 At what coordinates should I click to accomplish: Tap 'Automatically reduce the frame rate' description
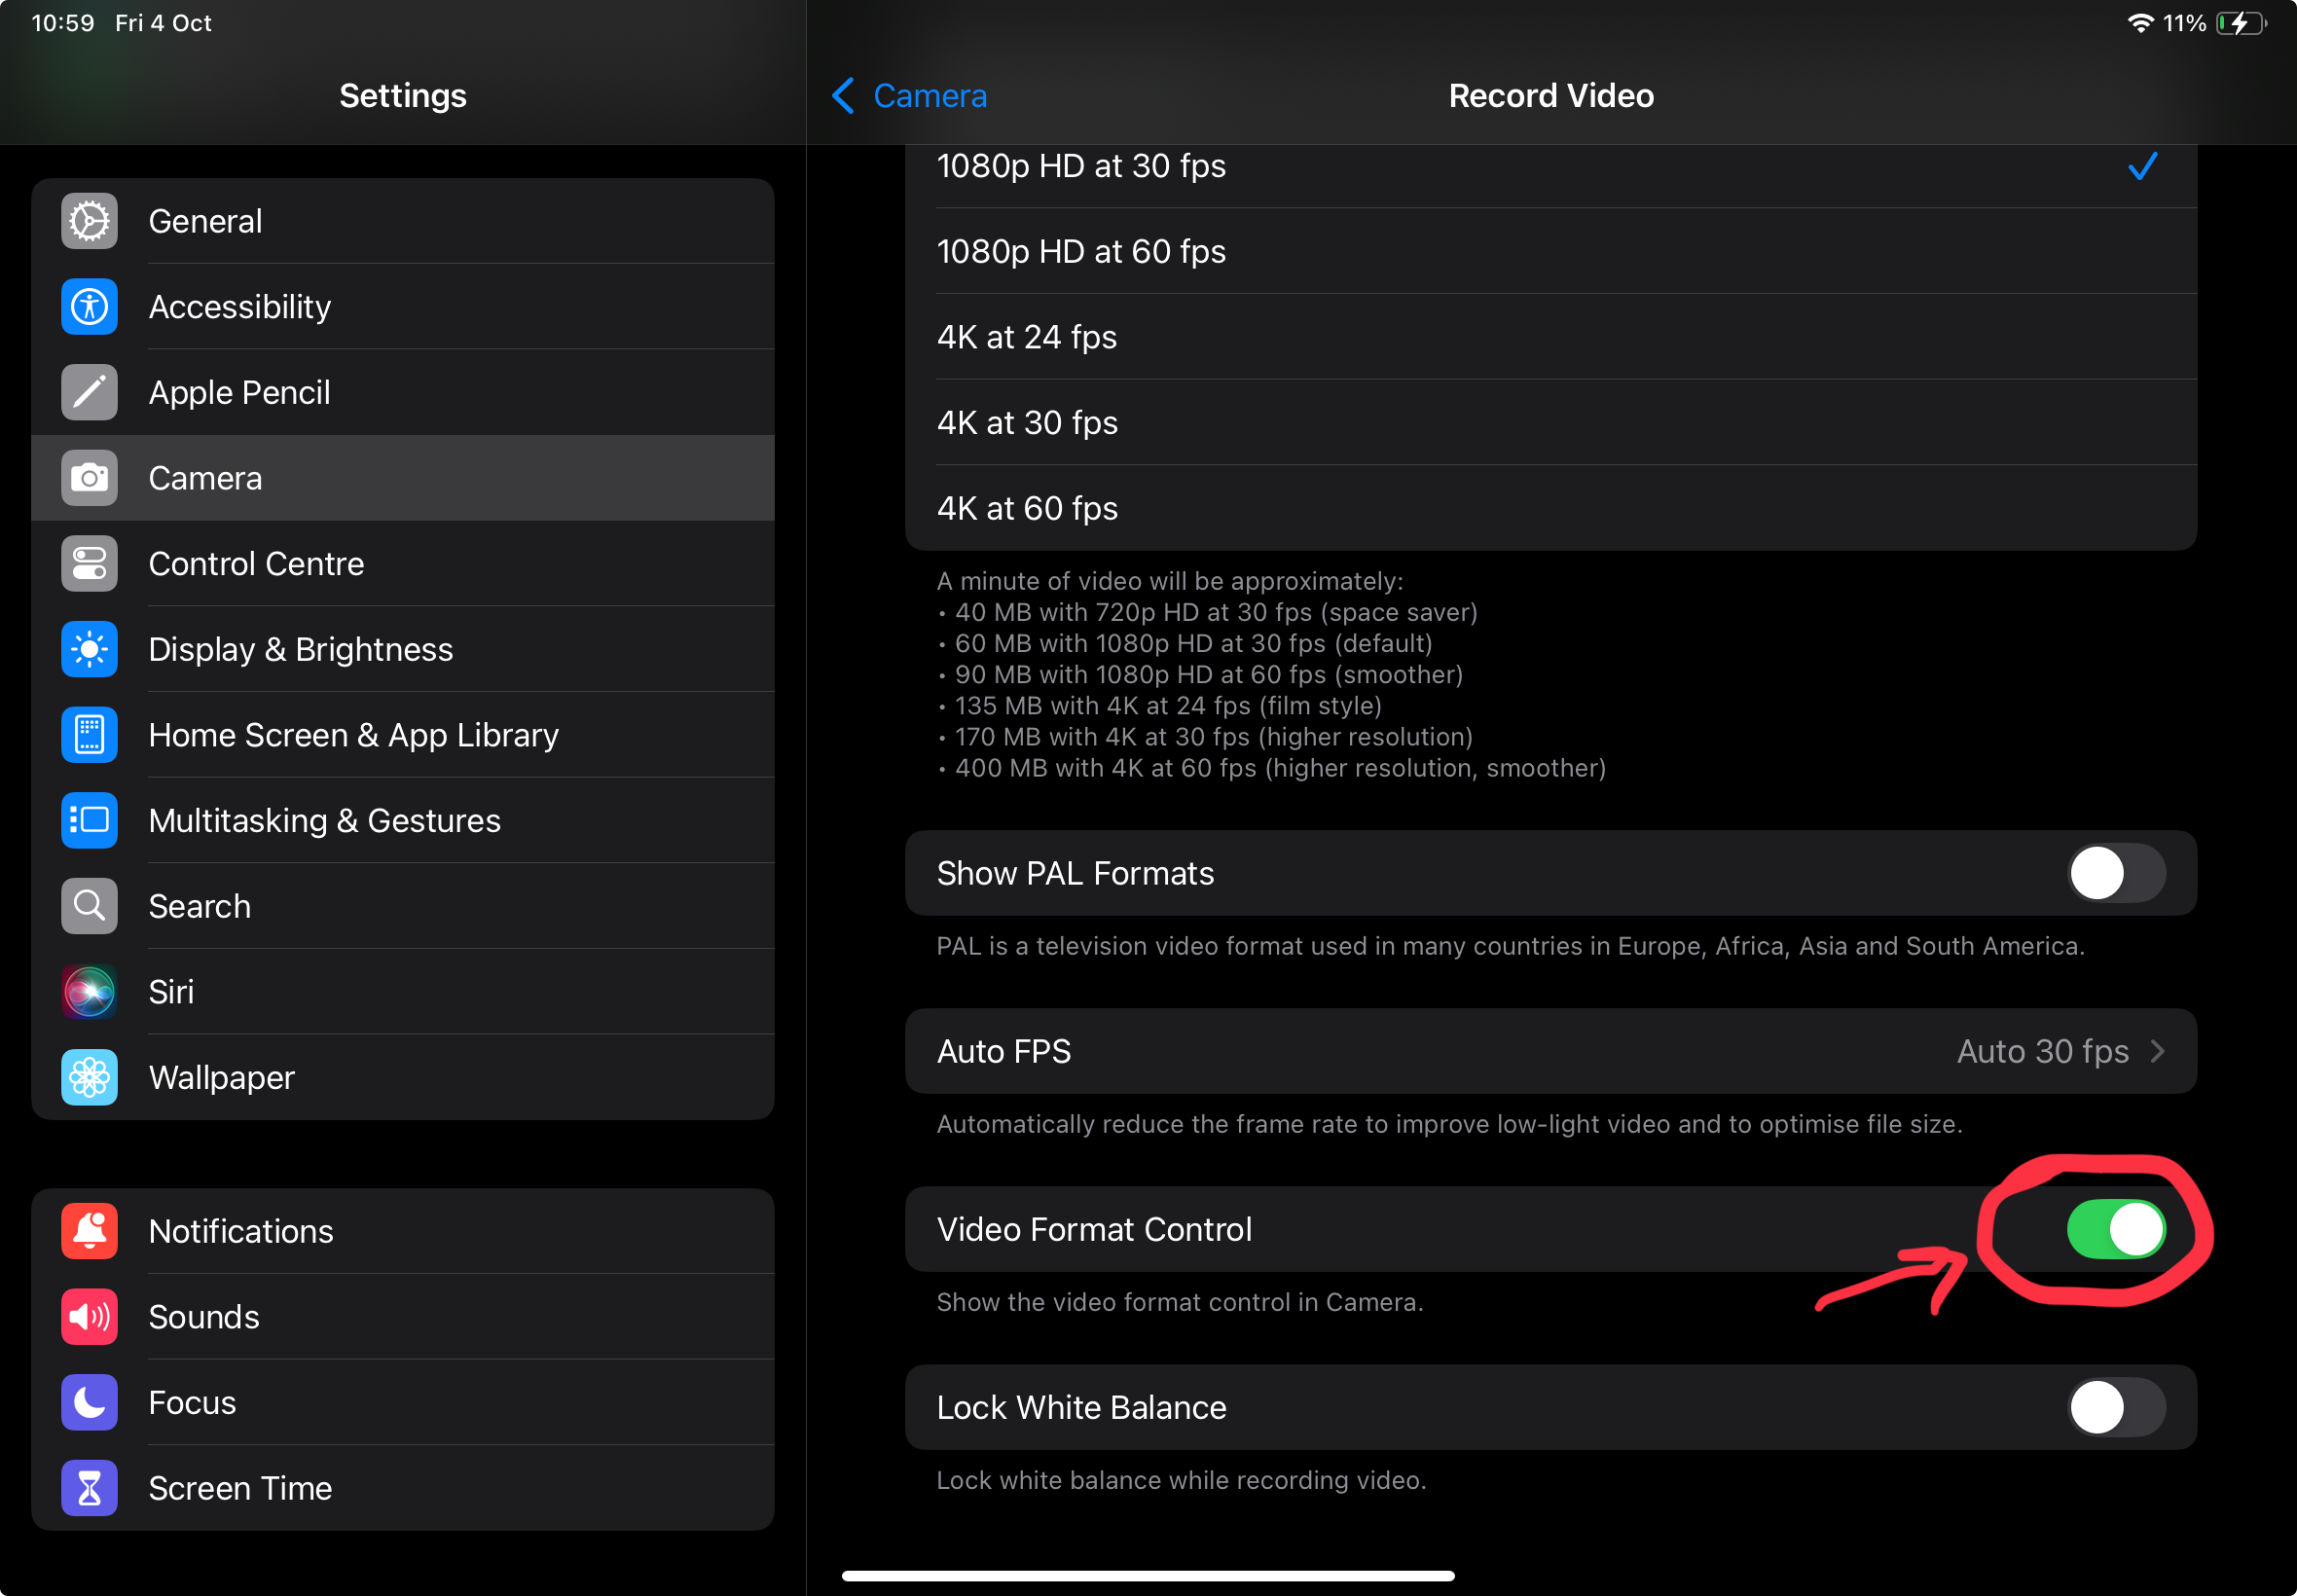[x=1449, y=1124]
